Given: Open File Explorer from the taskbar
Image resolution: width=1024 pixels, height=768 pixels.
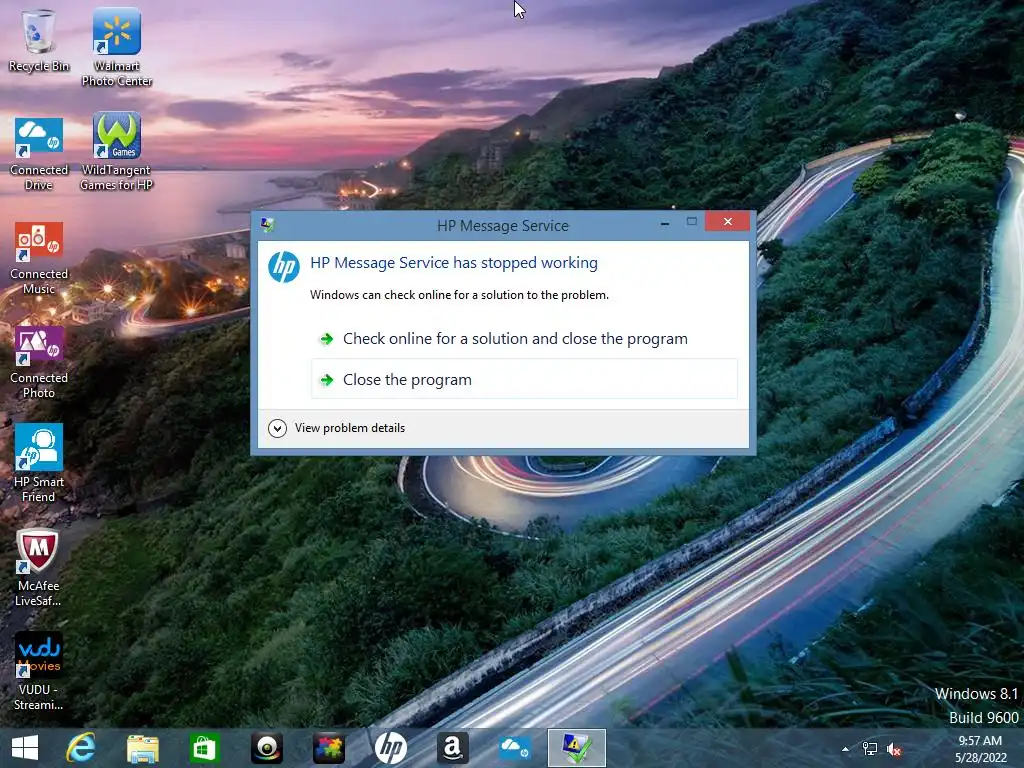Looking at the screenshot, I should click(x=142, y=748).
